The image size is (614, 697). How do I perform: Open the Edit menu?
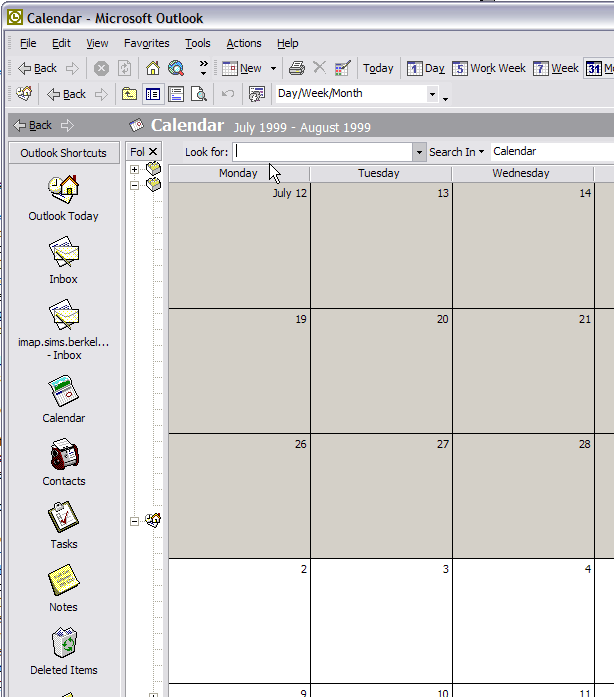coord(61,43)
